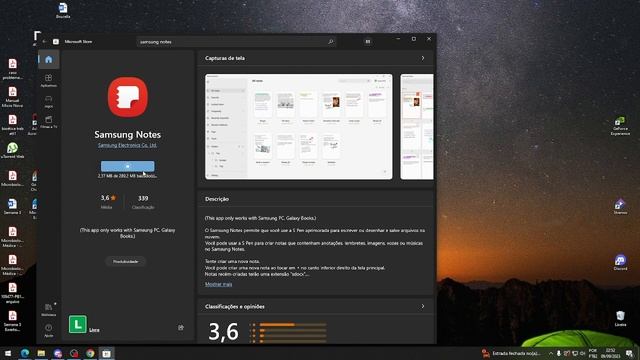Open the Discord desktop shortcut
The image size is (640, 360).
pyautogui.click(x=620, y=262)
